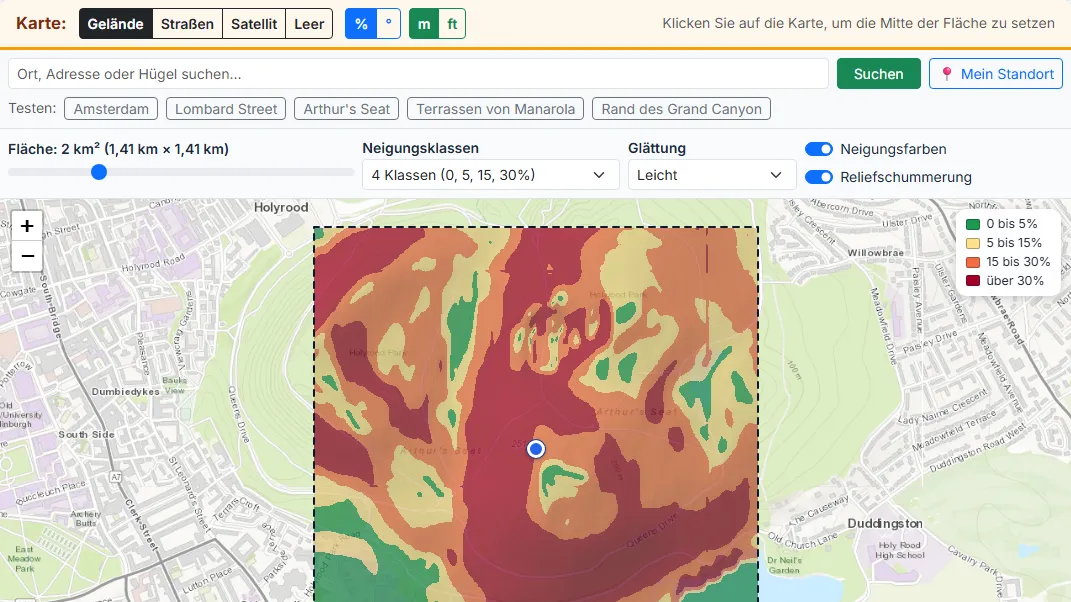Toggle the Reliefschummerung switch
Screen dimensions: 1071x602
pyautogui.click(x=818, y=177)
